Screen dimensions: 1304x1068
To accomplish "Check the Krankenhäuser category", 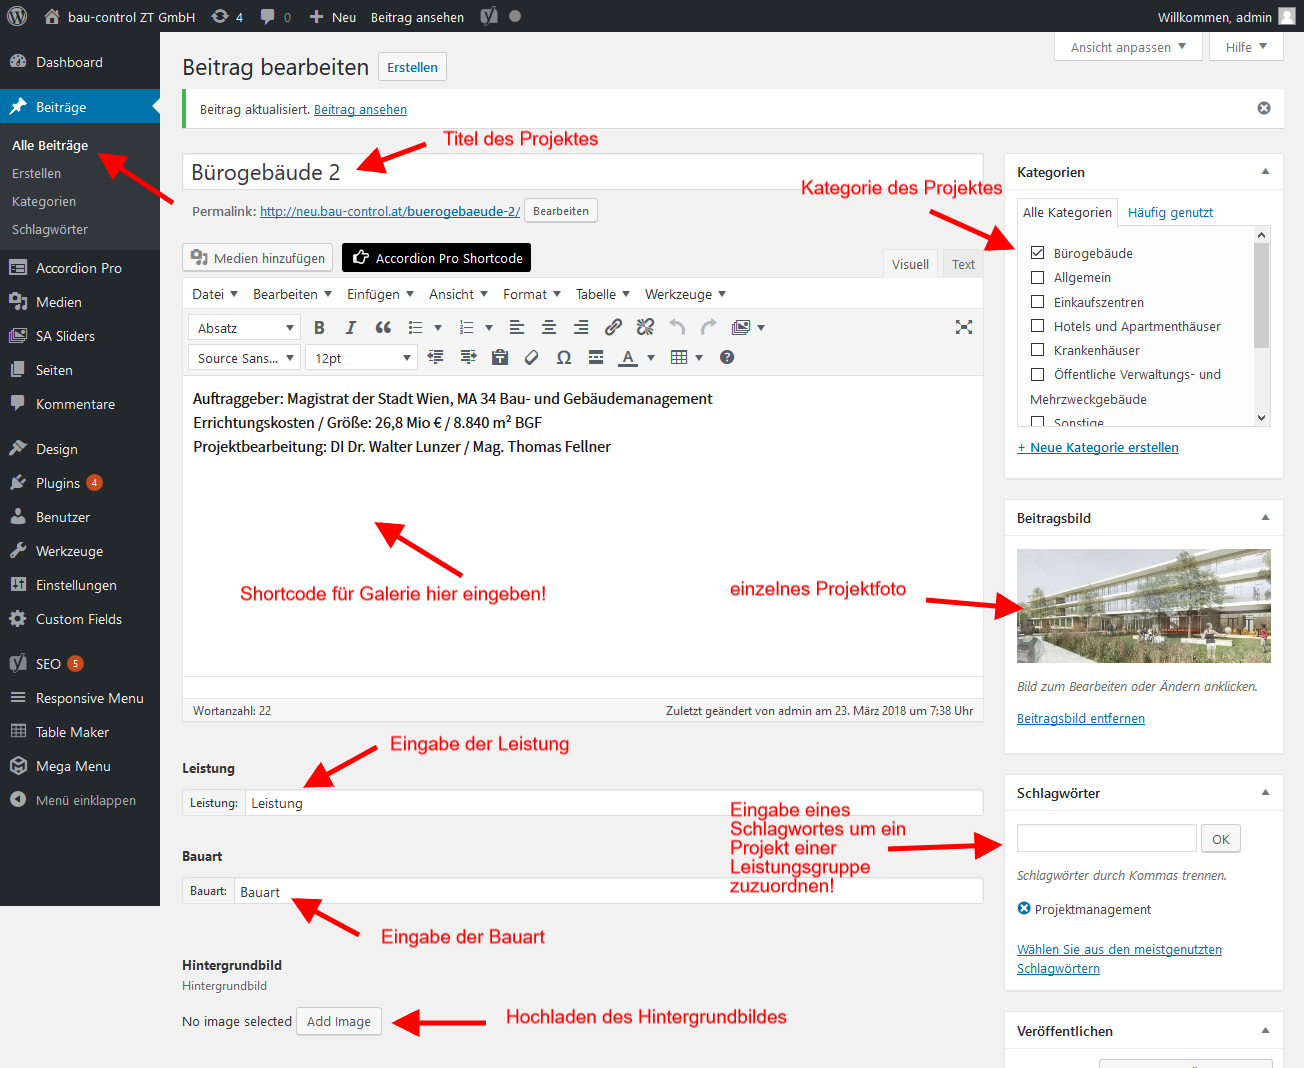I will pyautogui.click(x=1037, y=349).
